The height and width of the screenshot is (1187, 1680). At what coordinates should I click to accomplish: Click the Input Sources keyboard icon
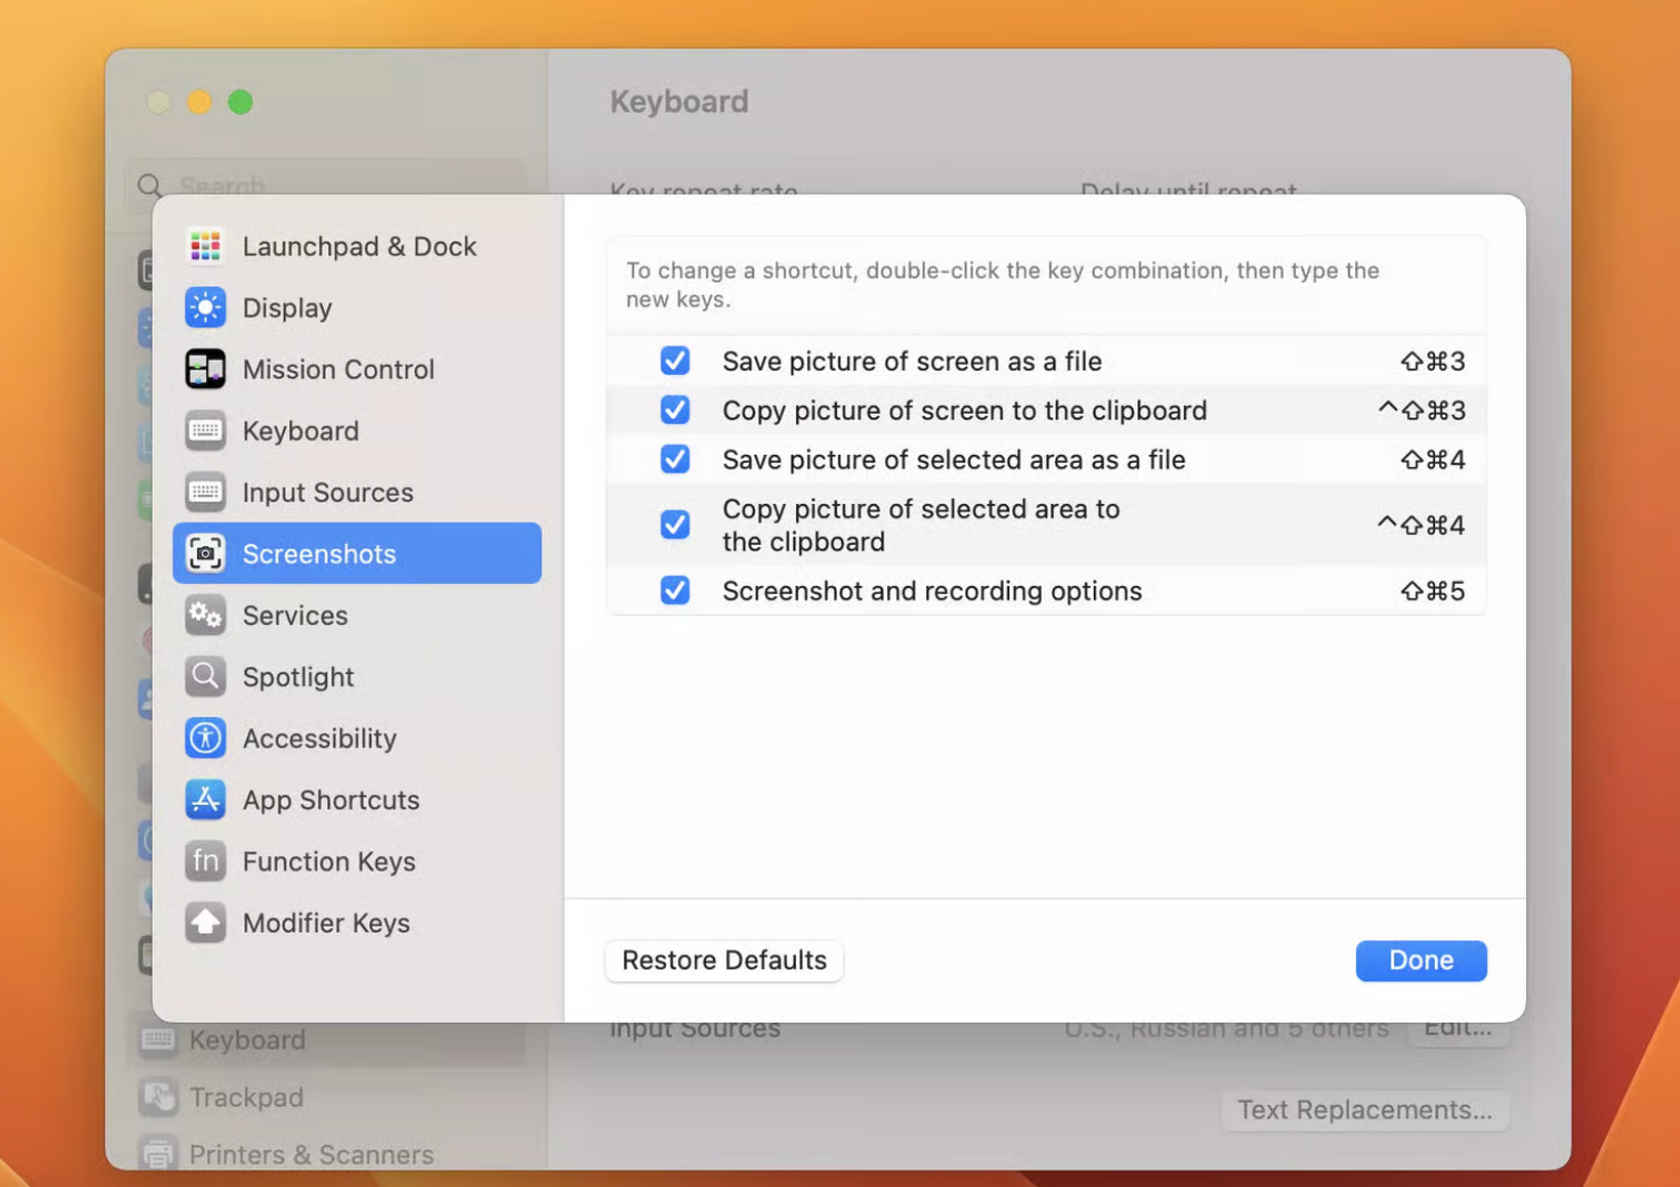point(205,492)
